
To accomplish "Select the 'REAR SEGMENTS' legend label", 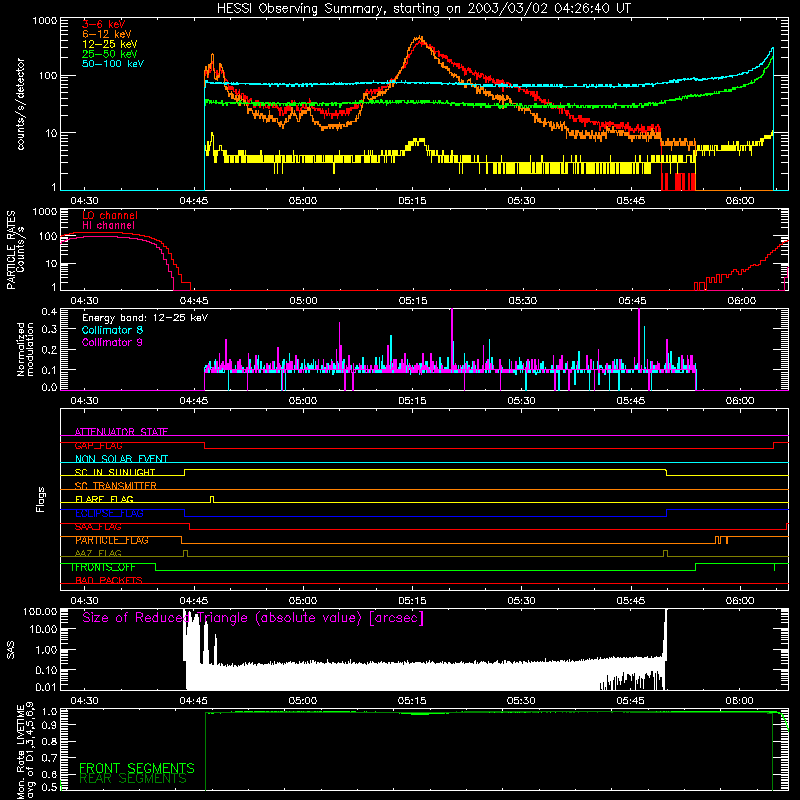I will click(133, 779).
